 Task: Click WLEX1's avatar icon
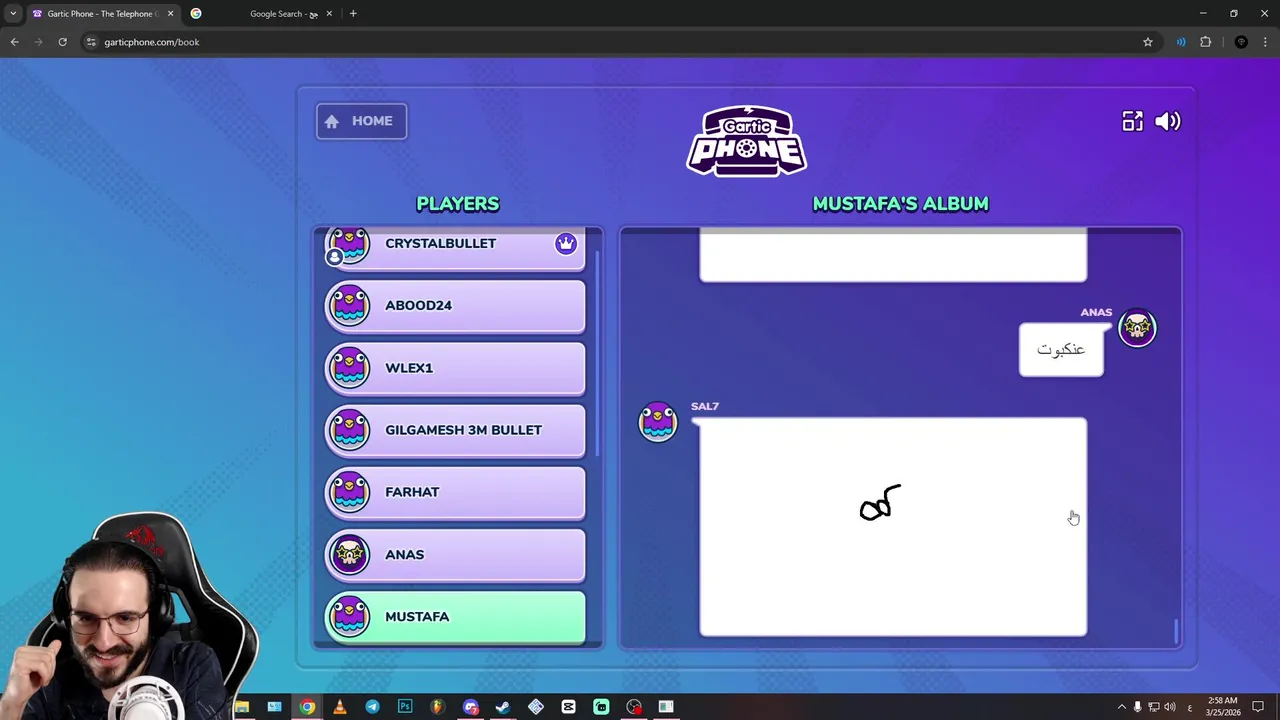click(350, 367)
